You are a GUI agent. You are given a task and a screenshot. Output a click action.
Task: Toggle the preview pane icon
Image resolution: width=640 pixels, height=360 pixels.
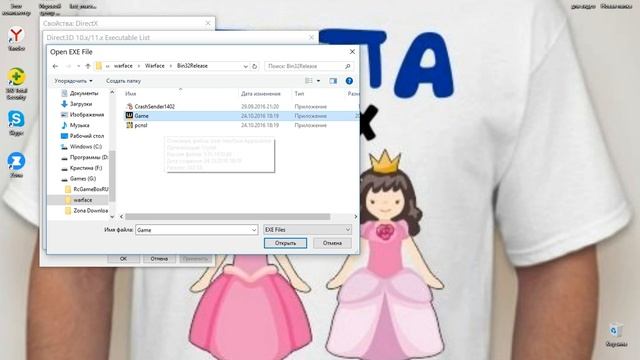(x=333, y=81)
